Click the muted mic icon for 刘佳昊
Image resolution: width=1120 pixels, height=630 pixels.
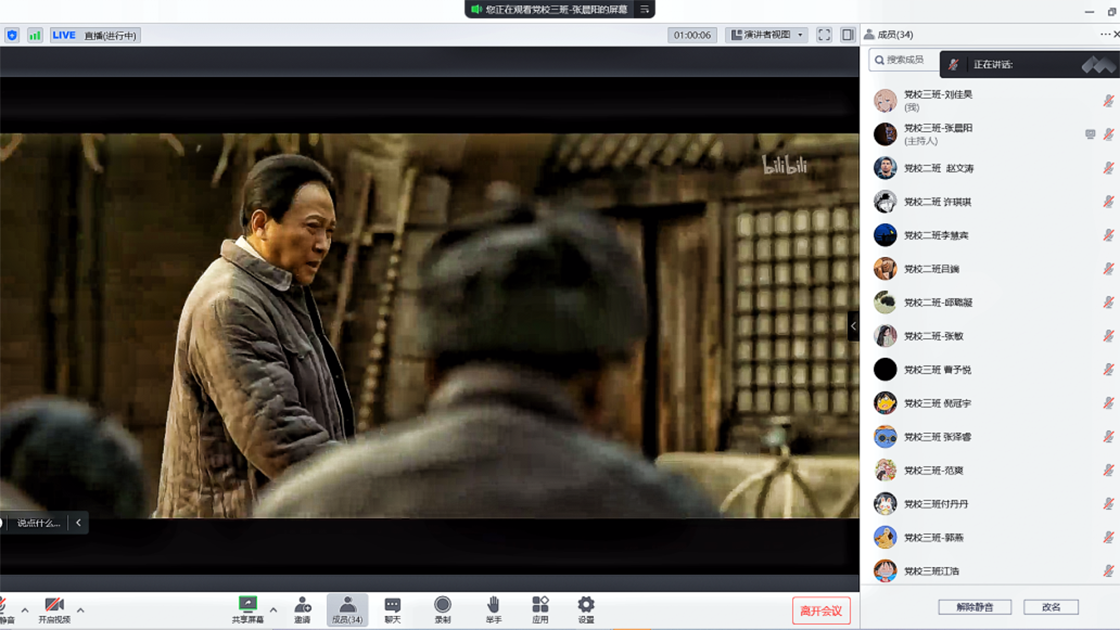1109,101
